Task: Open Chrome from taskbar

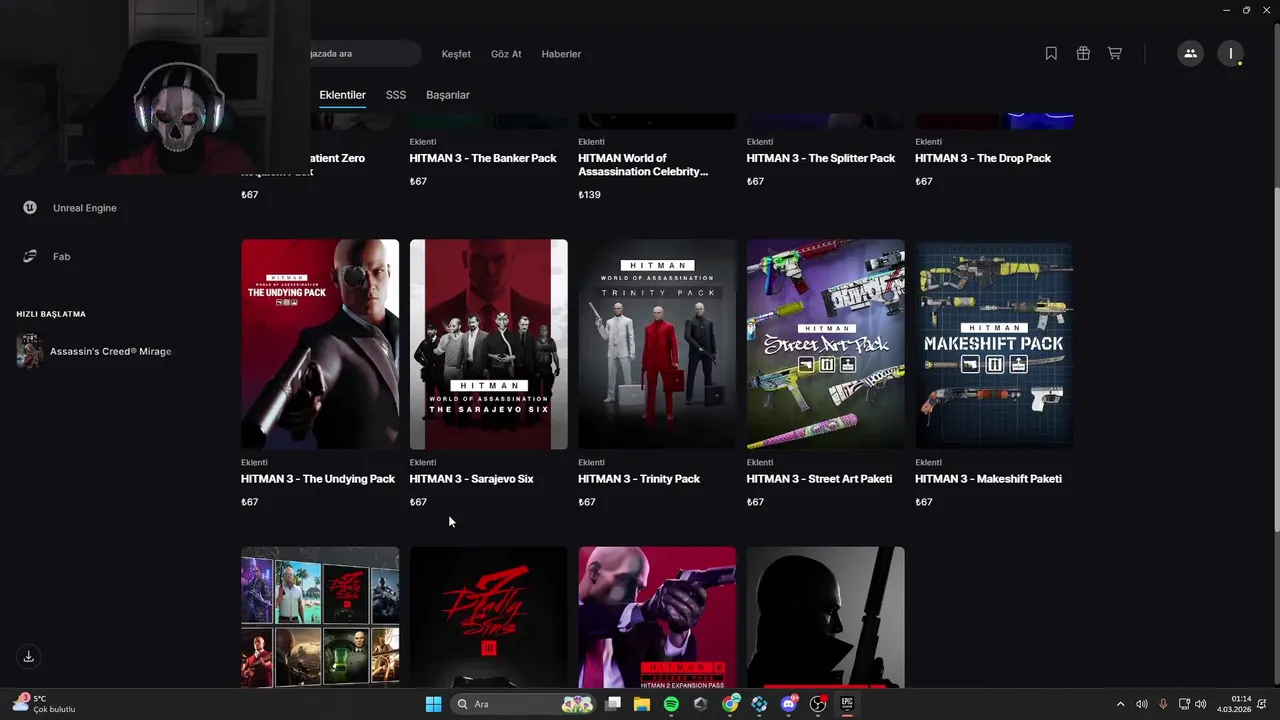Action: (731, 704)
